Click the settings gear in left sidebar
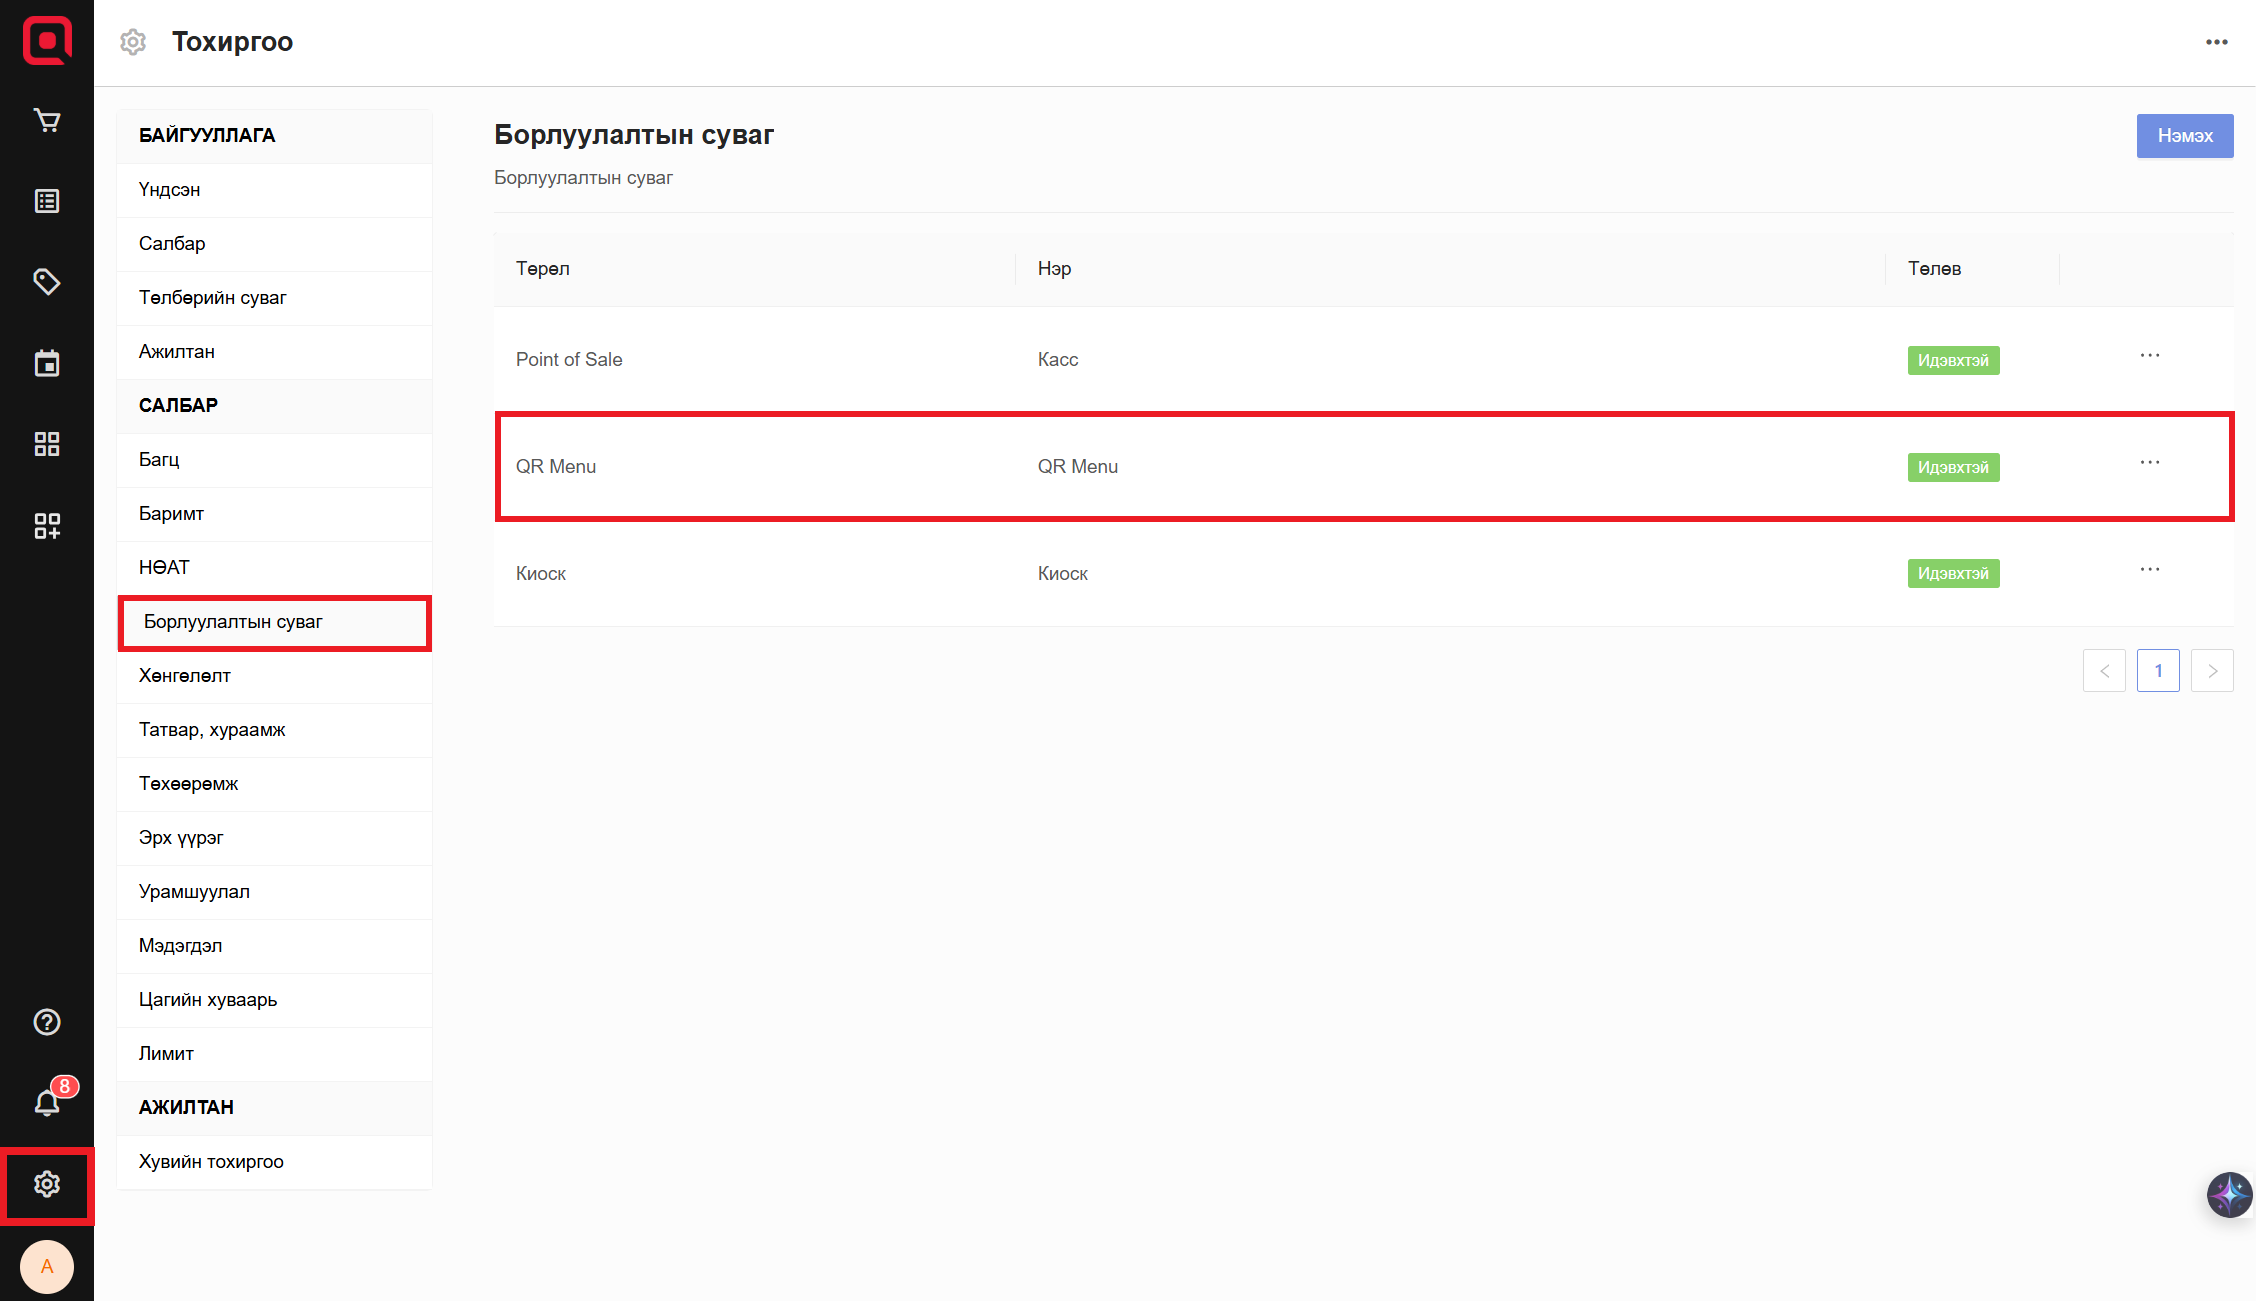Viewport: 2256px width, 1301px height. 47,1185
